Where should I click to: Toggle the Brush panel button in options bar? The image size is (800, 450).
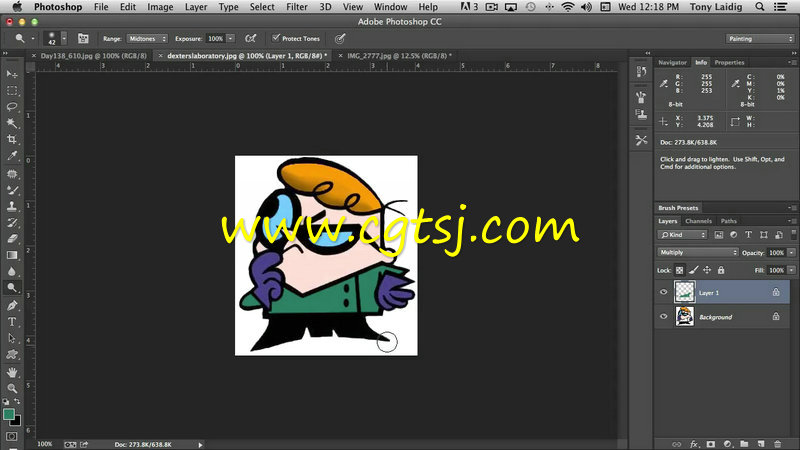pos(83,38)
